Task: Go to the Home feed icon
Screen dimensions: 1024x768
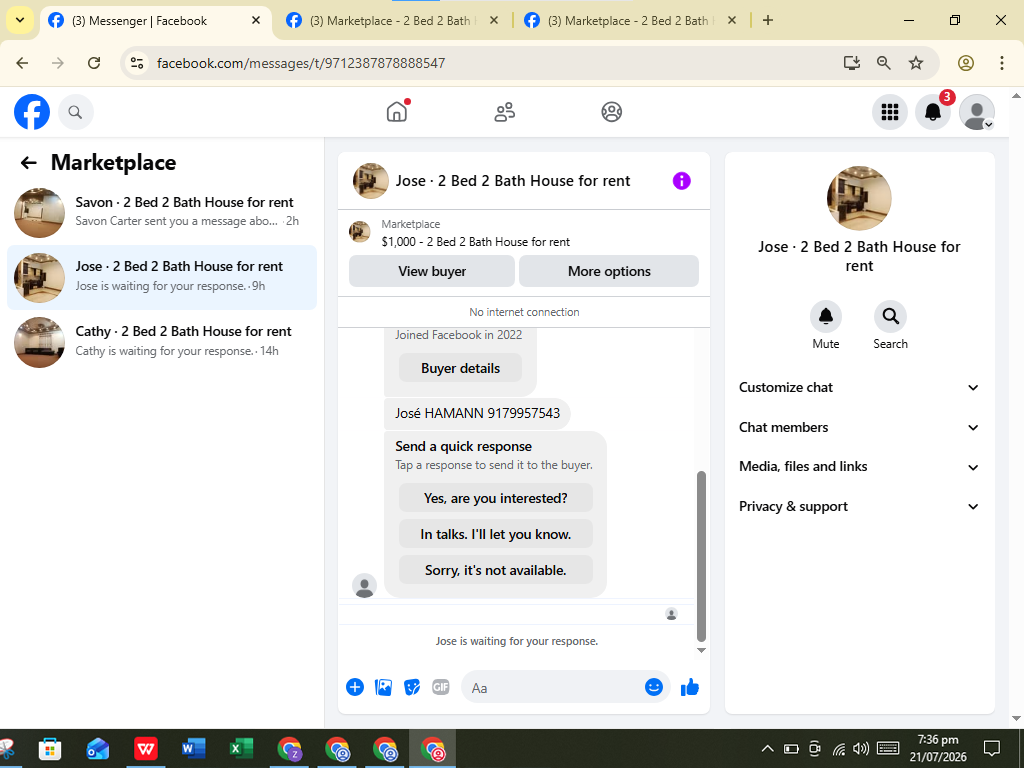Action: pos(397,112)
